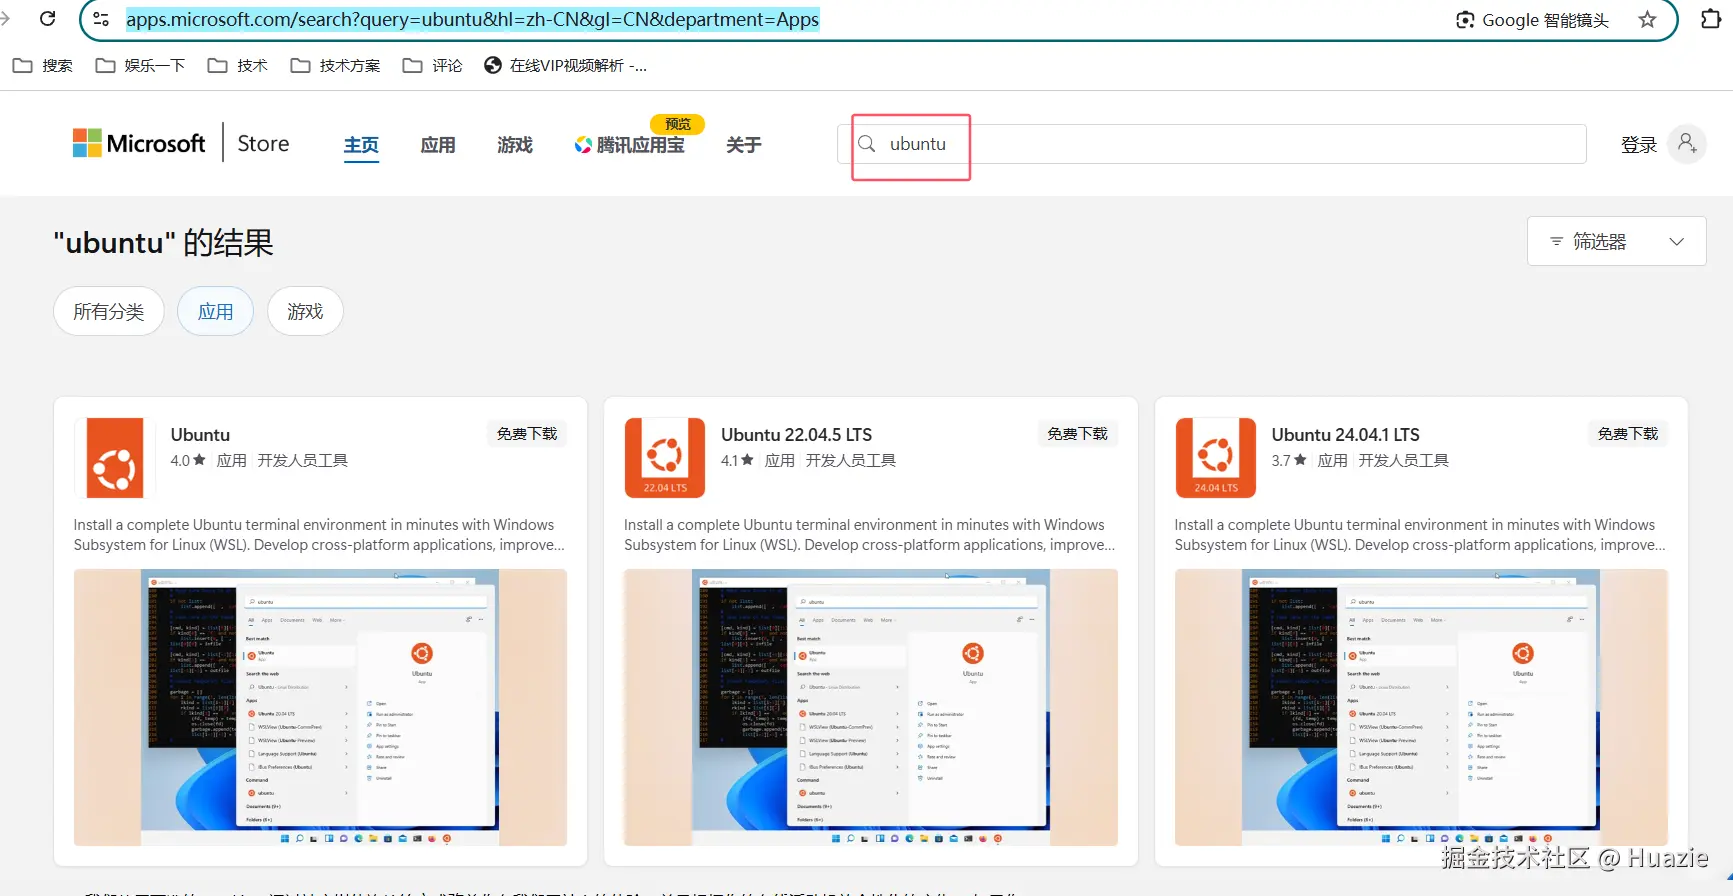1733x896 pixels.
Task: Go to the Store home link
Action: point(263,143)
